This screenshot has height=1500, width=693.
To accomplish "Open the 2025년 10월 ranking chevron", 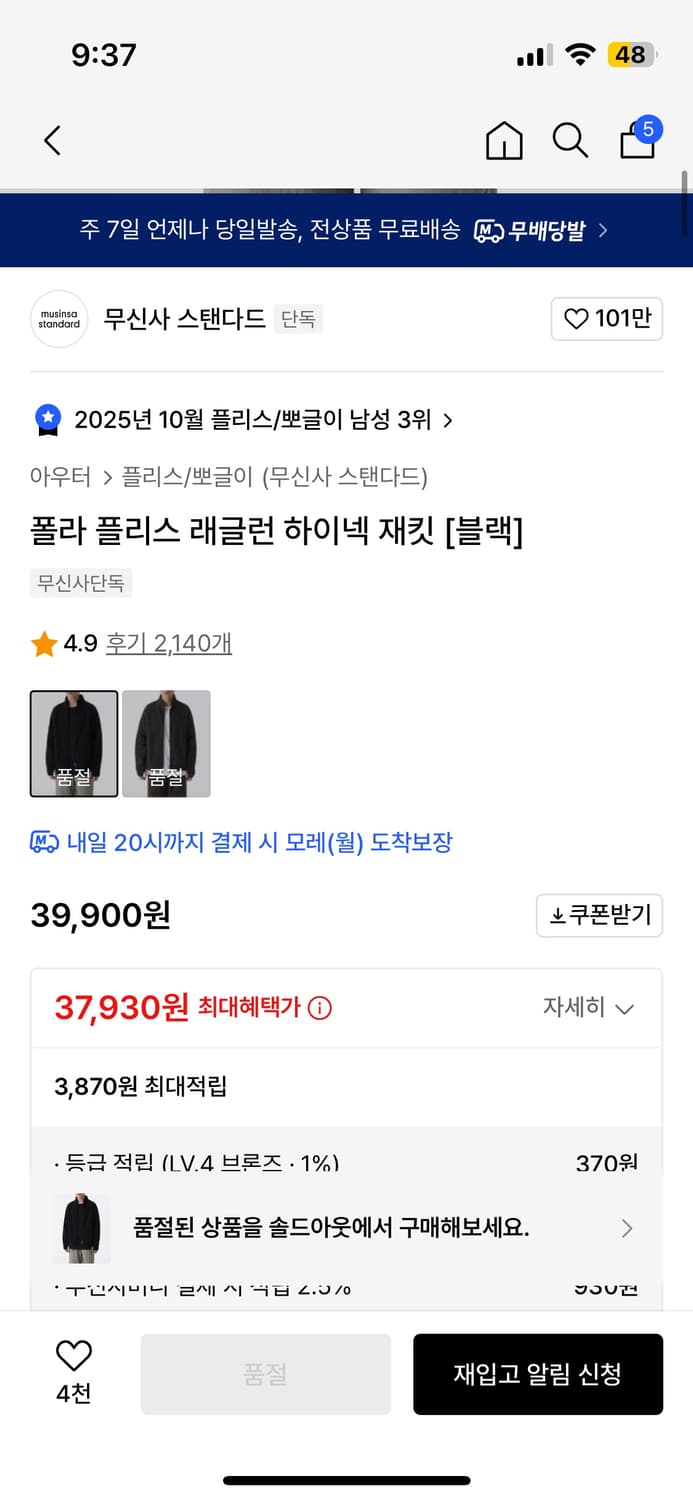I will (448, 421).
